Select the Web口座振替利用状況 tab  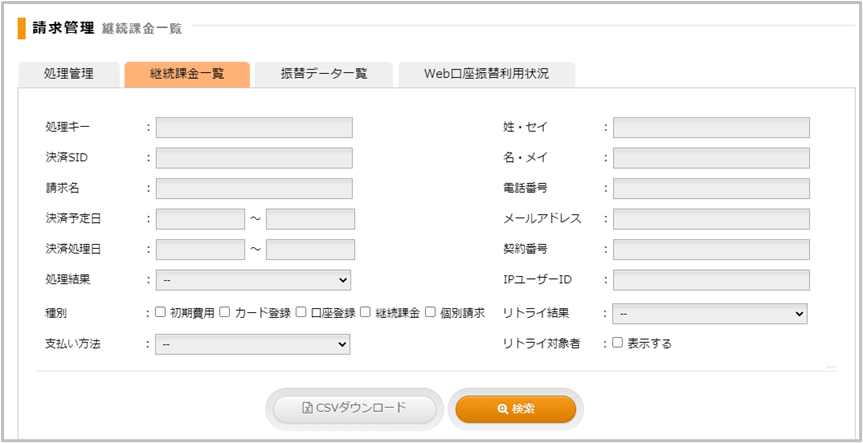[x=486, y=74]
